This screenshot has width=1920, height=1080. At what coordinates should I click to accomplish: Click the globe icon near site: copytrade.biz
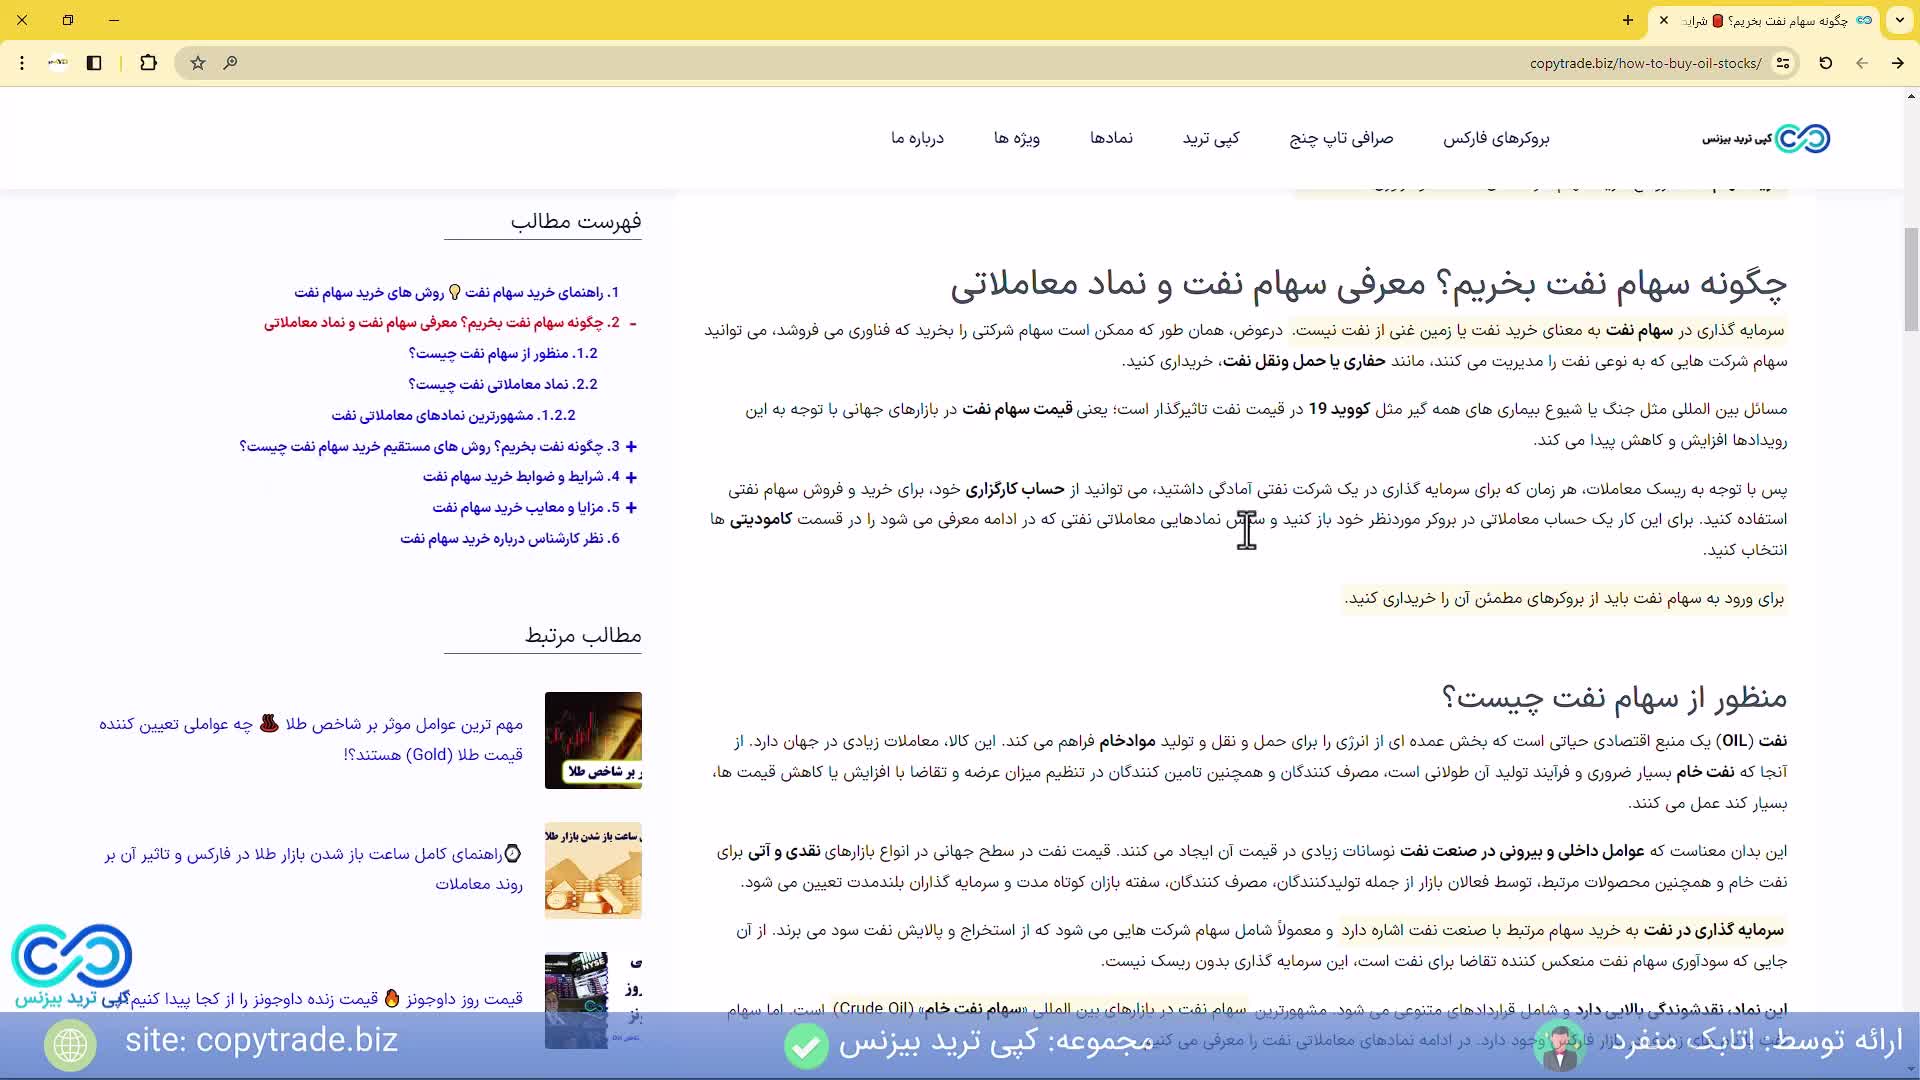coord(70,1044)
